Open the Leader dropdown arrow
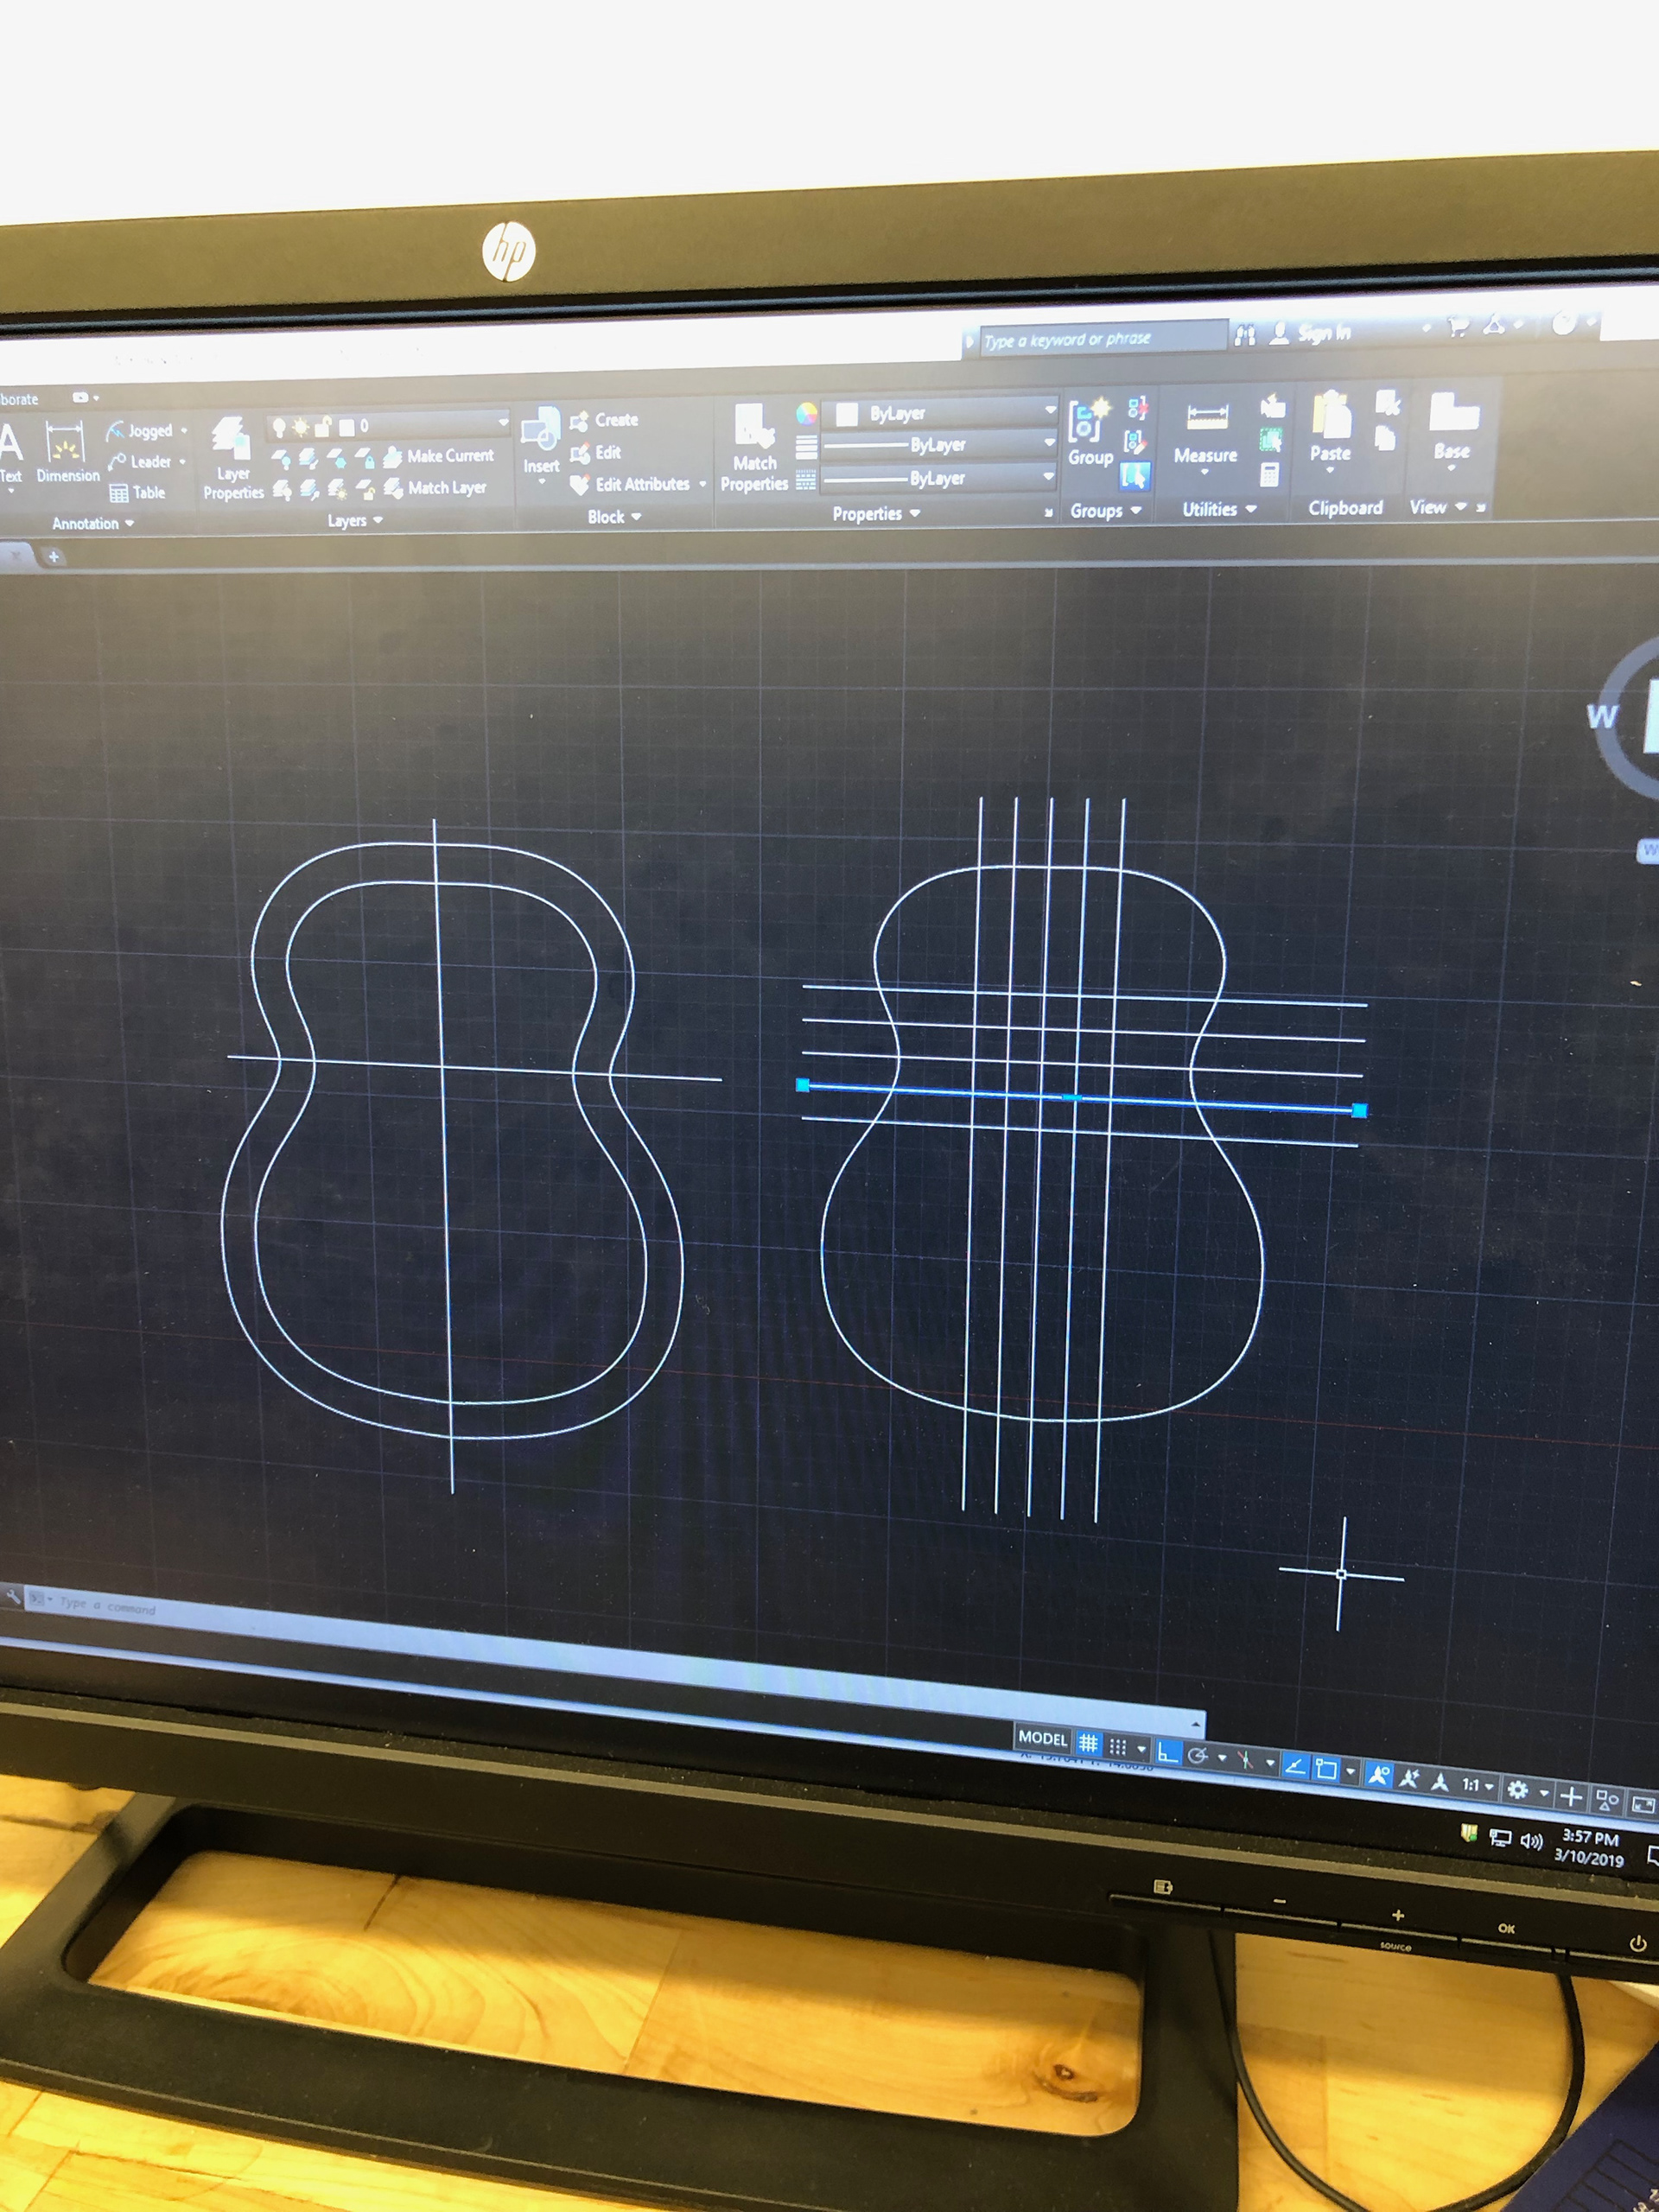 point(182,461)
